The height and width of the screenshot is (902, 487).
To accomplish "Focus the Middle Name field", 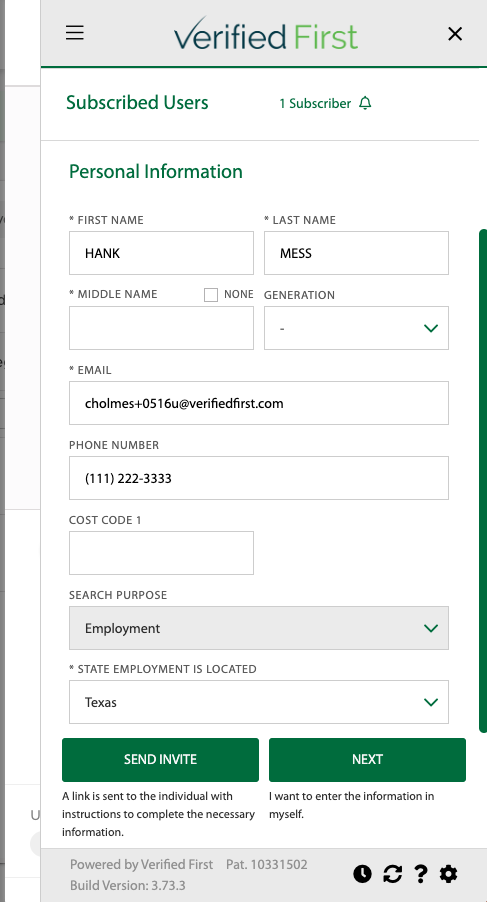I will [161, 328].
